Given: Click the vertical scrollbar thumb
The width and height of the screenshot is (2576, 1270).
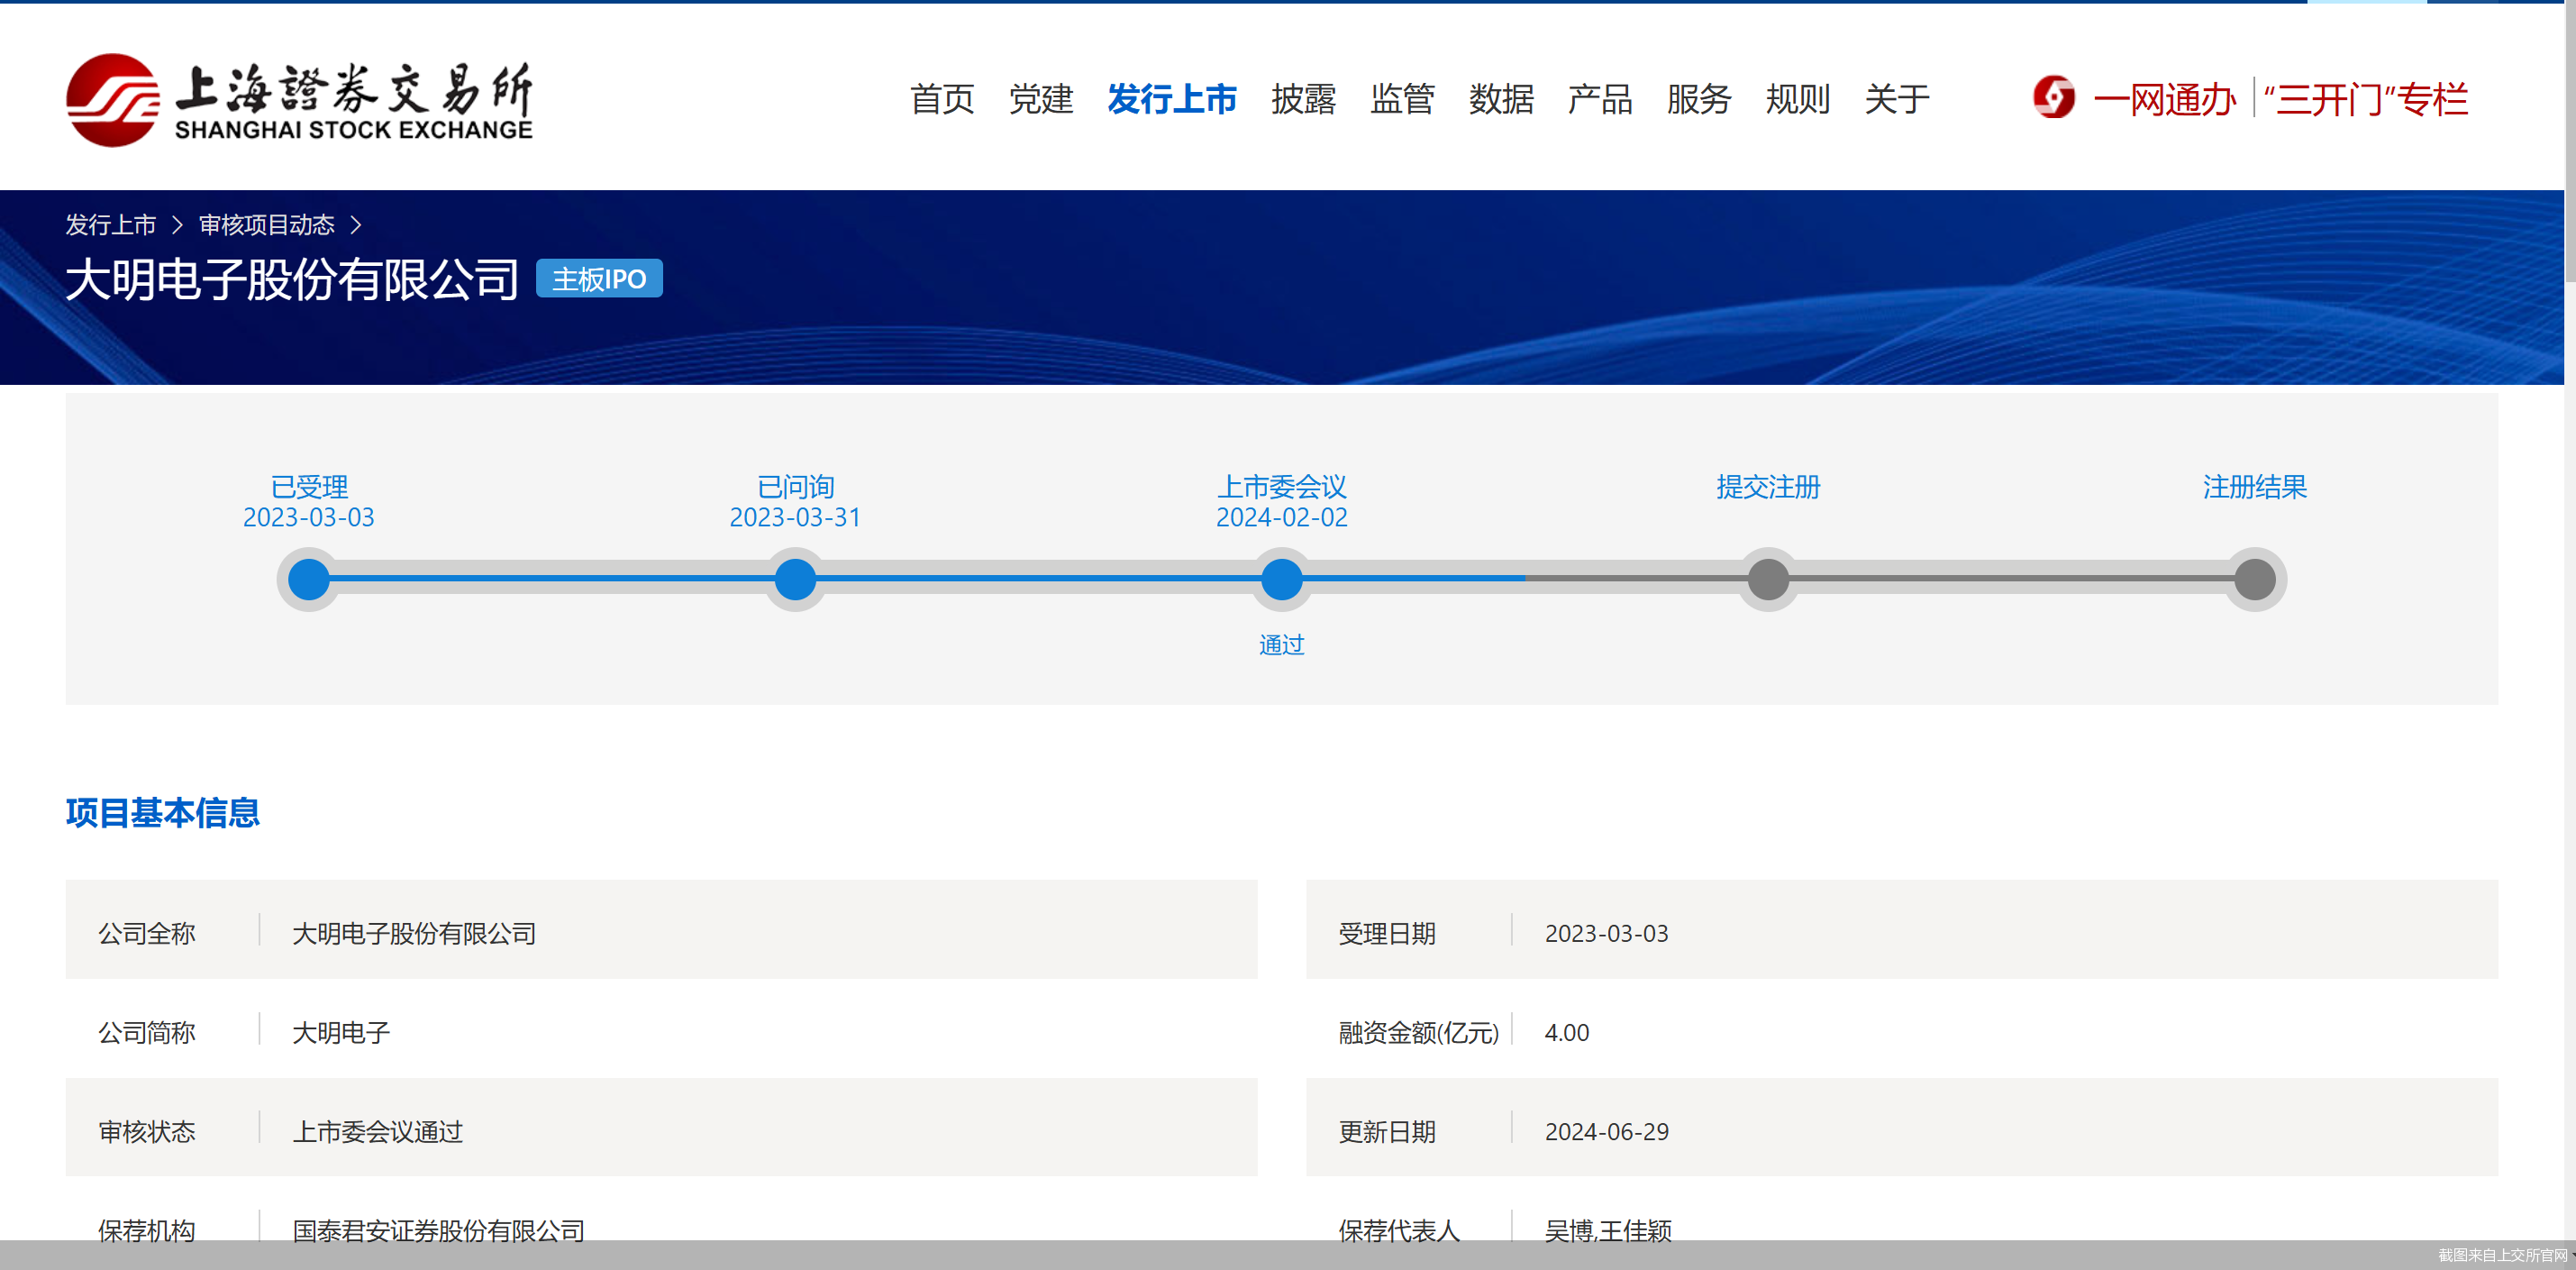Looking at the screenshot, I should coord(2570,141).
